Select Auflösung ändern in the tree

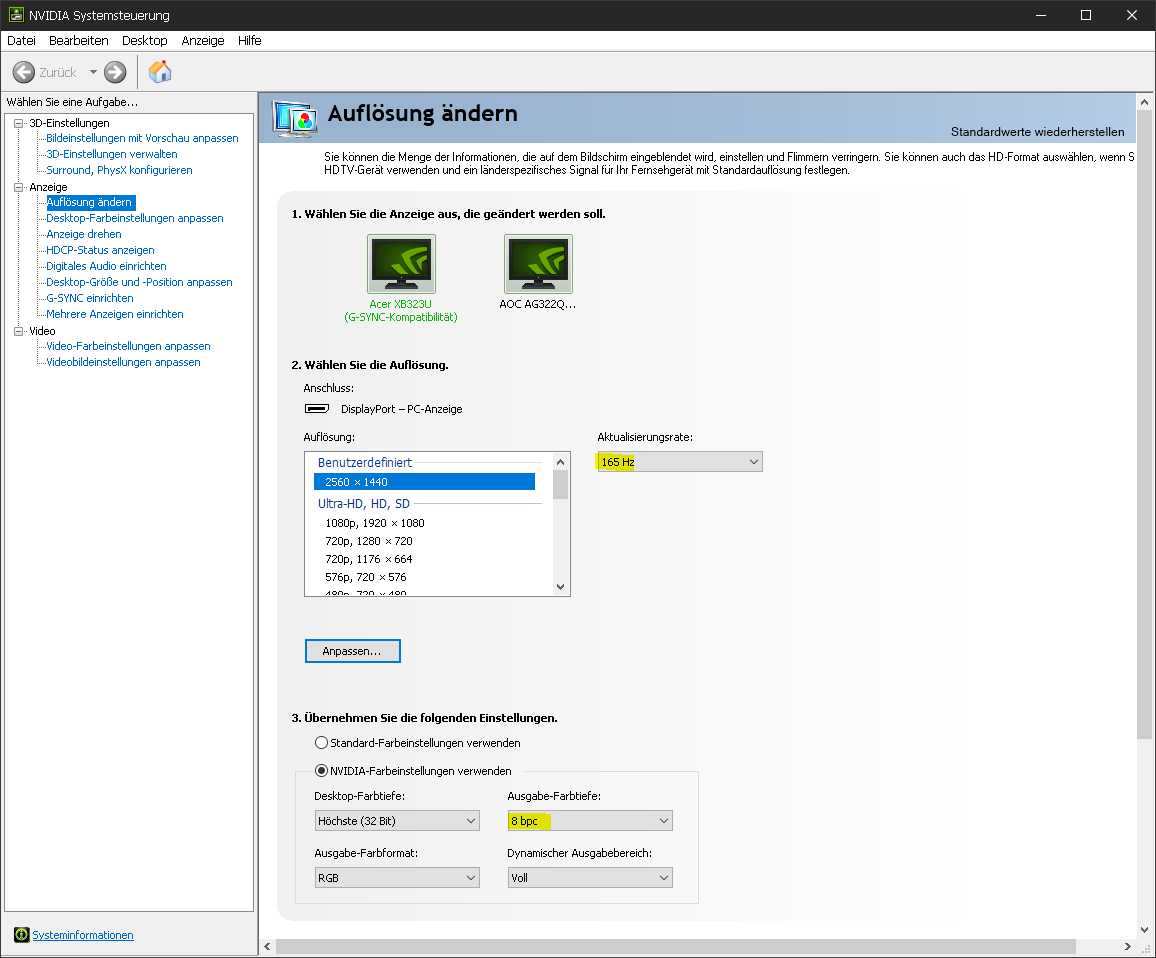tap(89, 202)
